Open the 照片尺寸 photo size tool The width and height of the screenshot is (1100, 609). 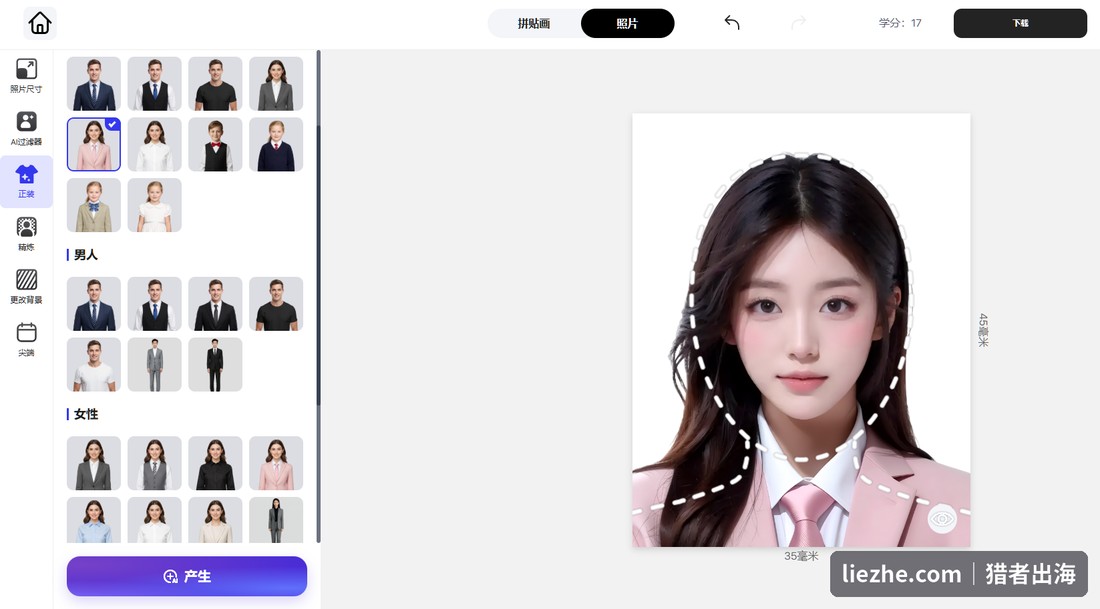(x=26, y=76)
